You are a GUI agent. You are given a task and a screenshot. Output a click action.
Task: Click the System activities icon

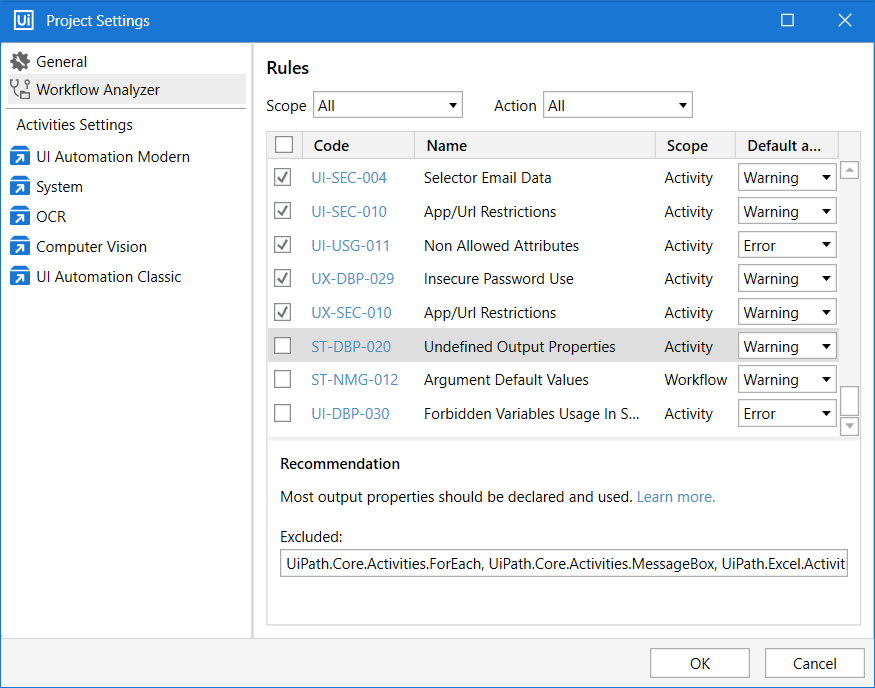[20, 187]
